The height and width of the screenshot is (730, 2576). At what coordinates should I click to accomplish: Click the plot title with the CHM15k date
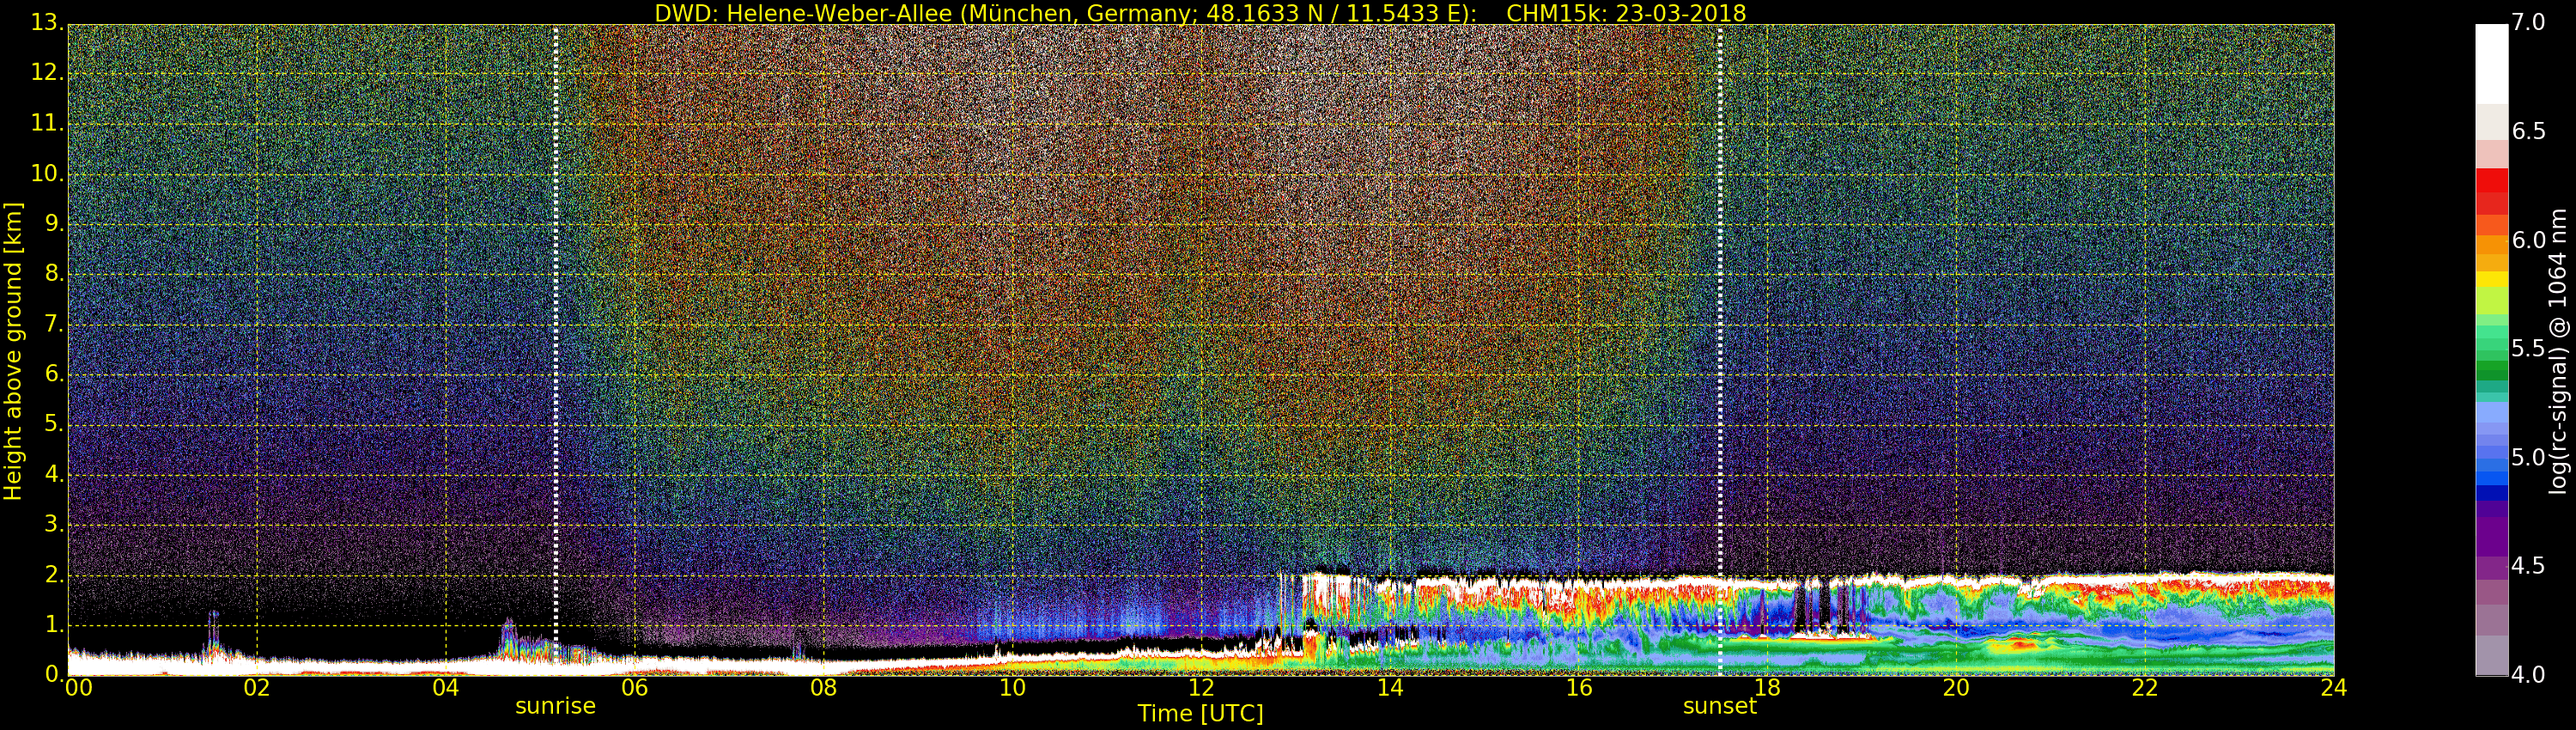click(x=1199, y=13)
